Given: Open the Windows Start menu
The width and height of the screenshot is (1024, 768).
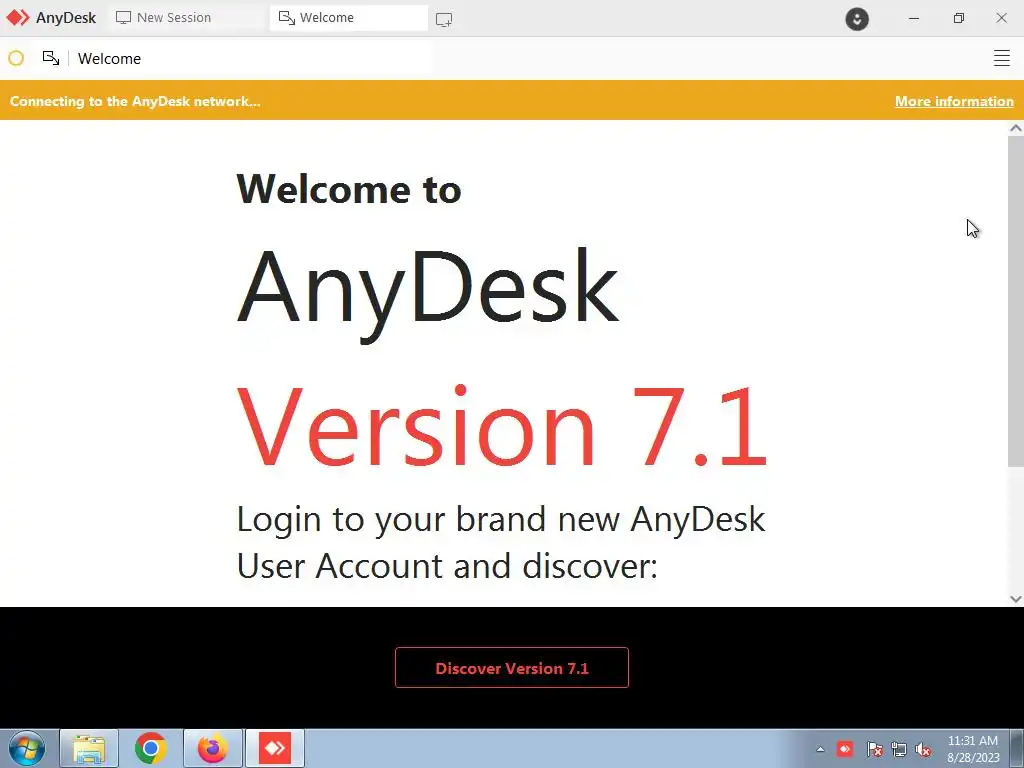Looking at the screenshot, I should (27, 748).
